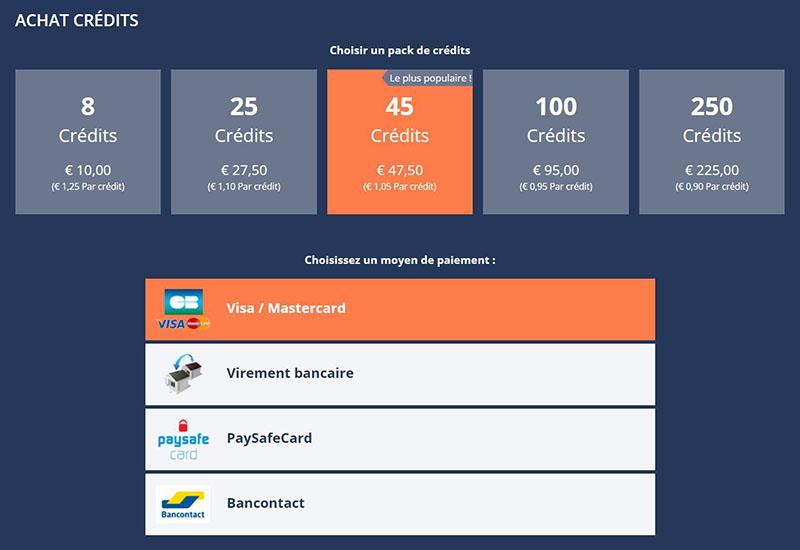
Task: Click the €225,00 price label
Action: (x=712, y=170)
